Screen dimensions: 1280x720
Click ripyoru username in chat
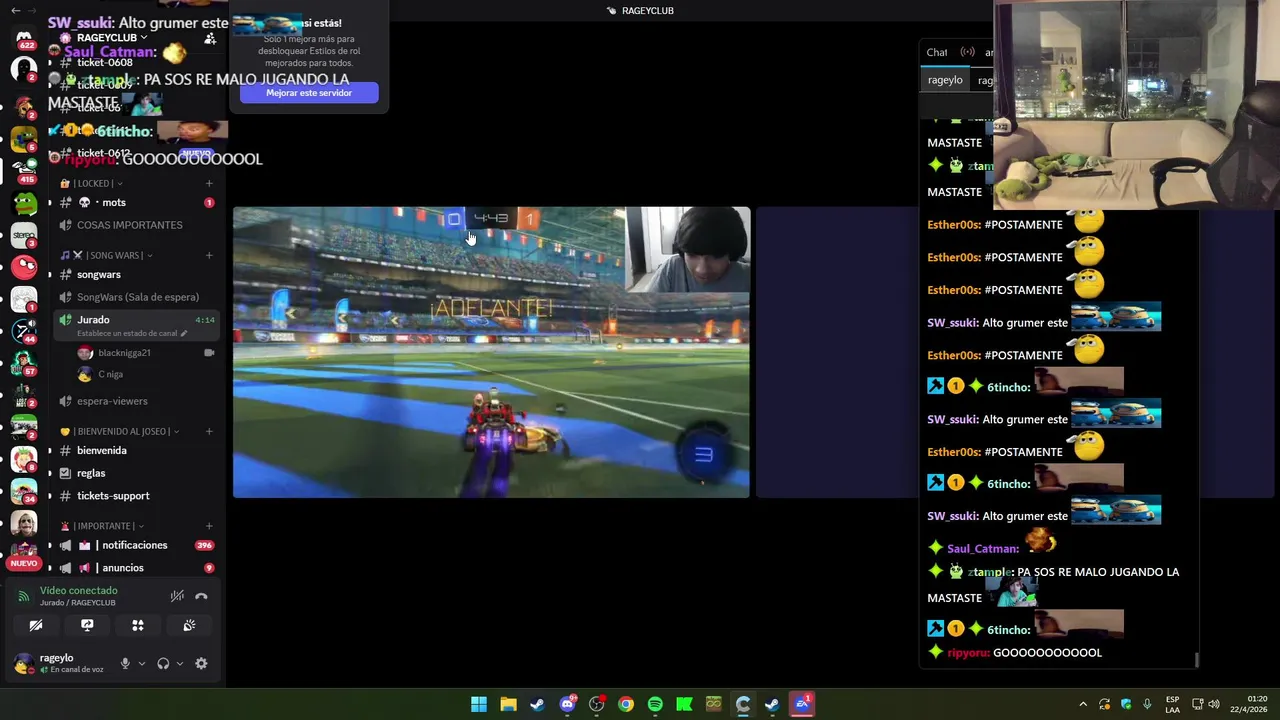968,652
